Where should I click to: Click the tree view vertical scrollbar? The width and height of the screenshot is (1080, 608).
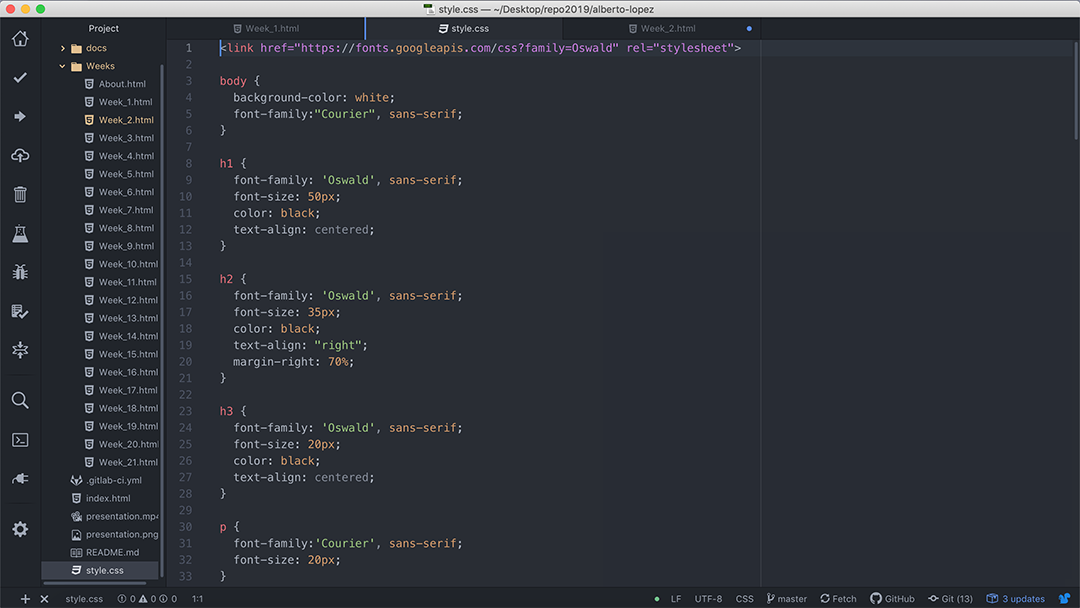tap(162, 322)
